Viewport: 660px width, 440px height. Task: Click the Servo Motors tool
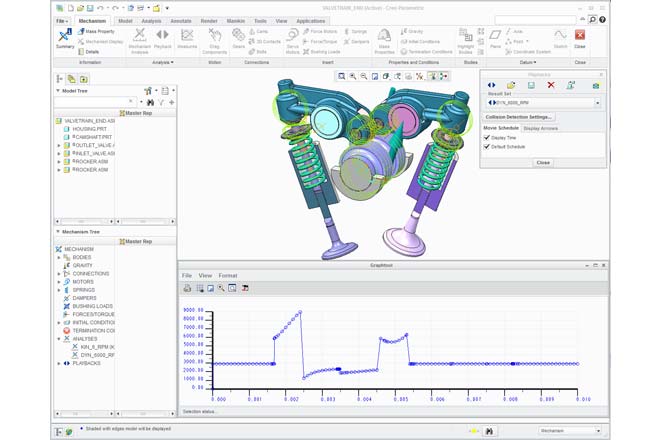(x=292, y=41)
